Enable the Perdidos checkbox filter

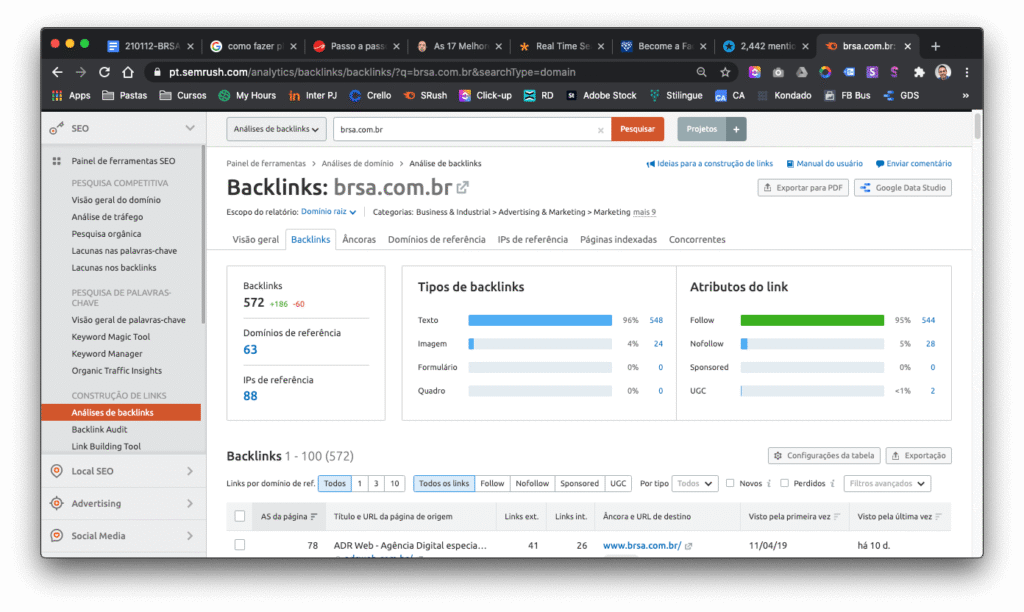pyautogui.click(x=784, y=483)
